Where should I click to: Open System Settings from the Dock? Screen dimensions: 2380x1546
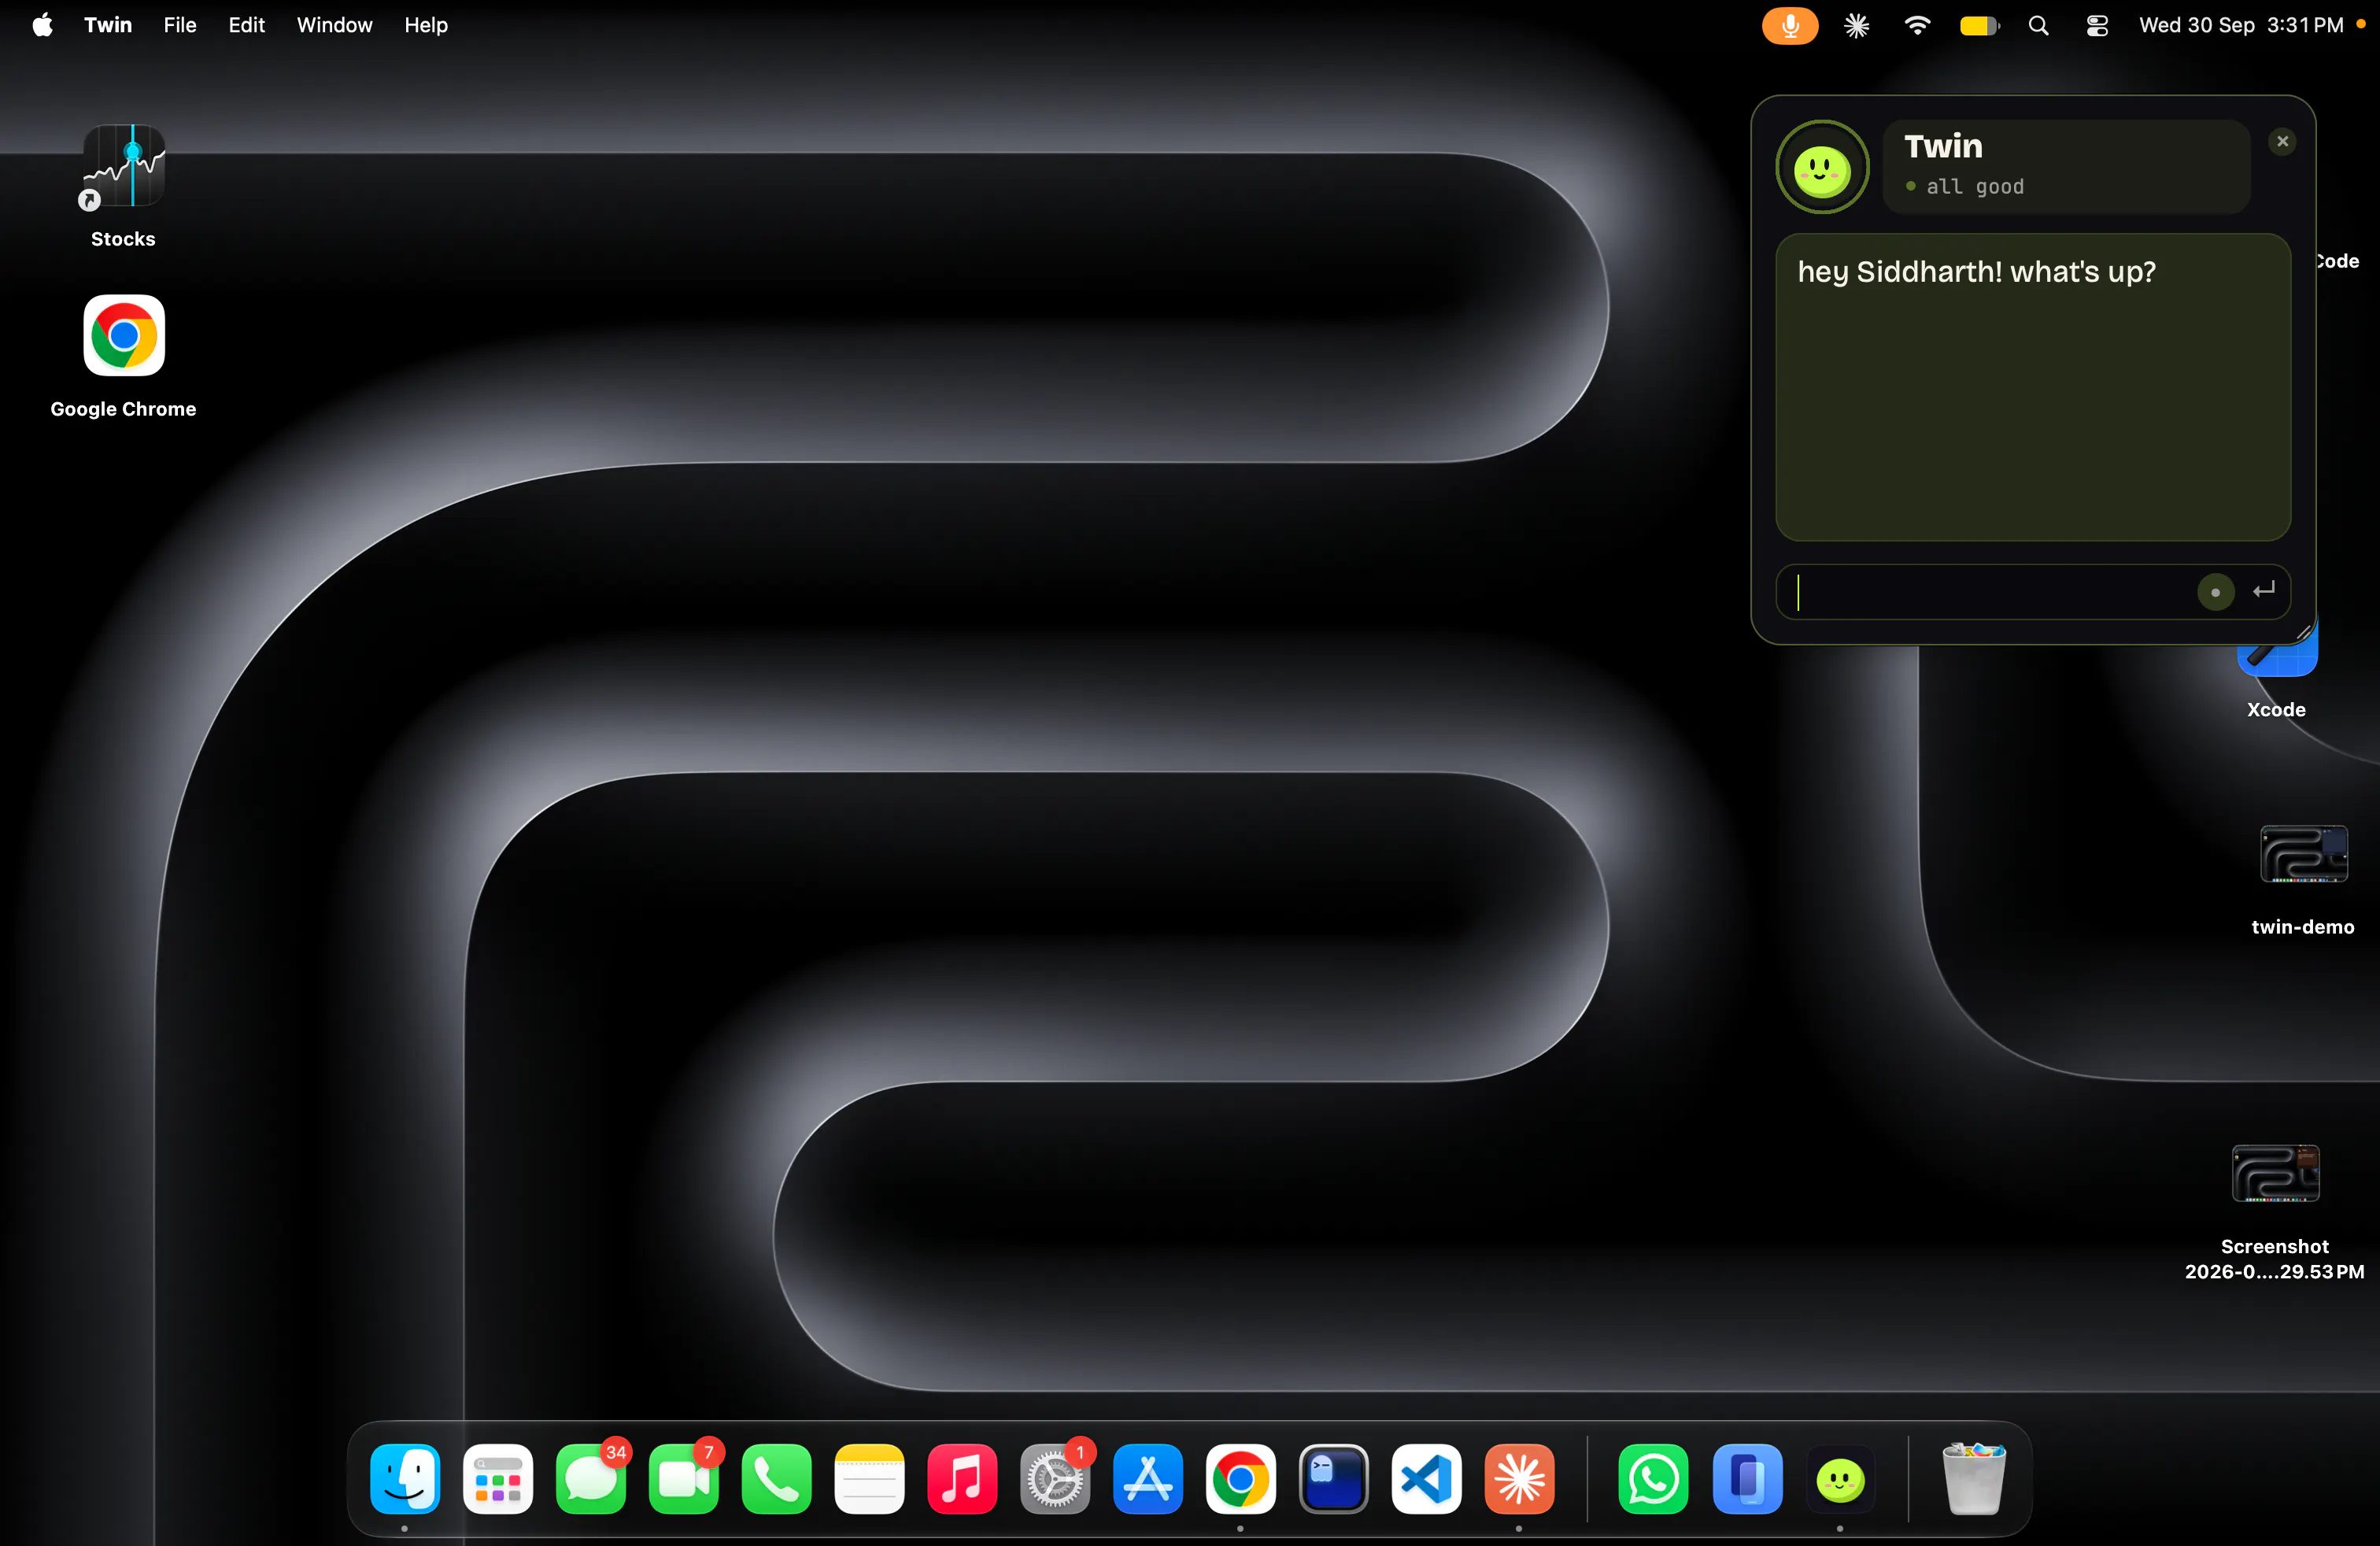(x=1055, y=1478)
